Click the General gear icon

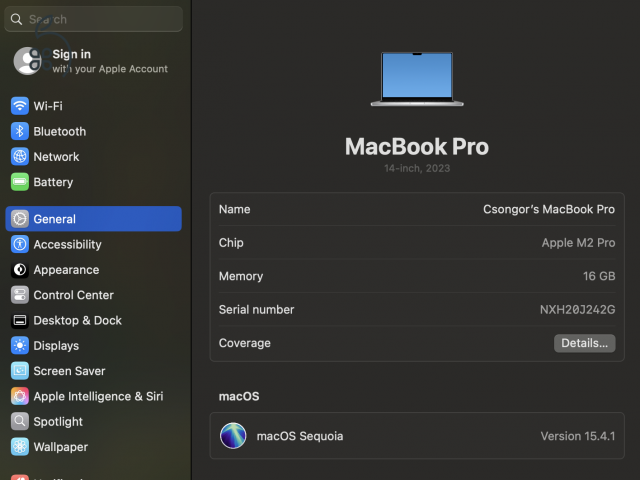click(20, 219)
